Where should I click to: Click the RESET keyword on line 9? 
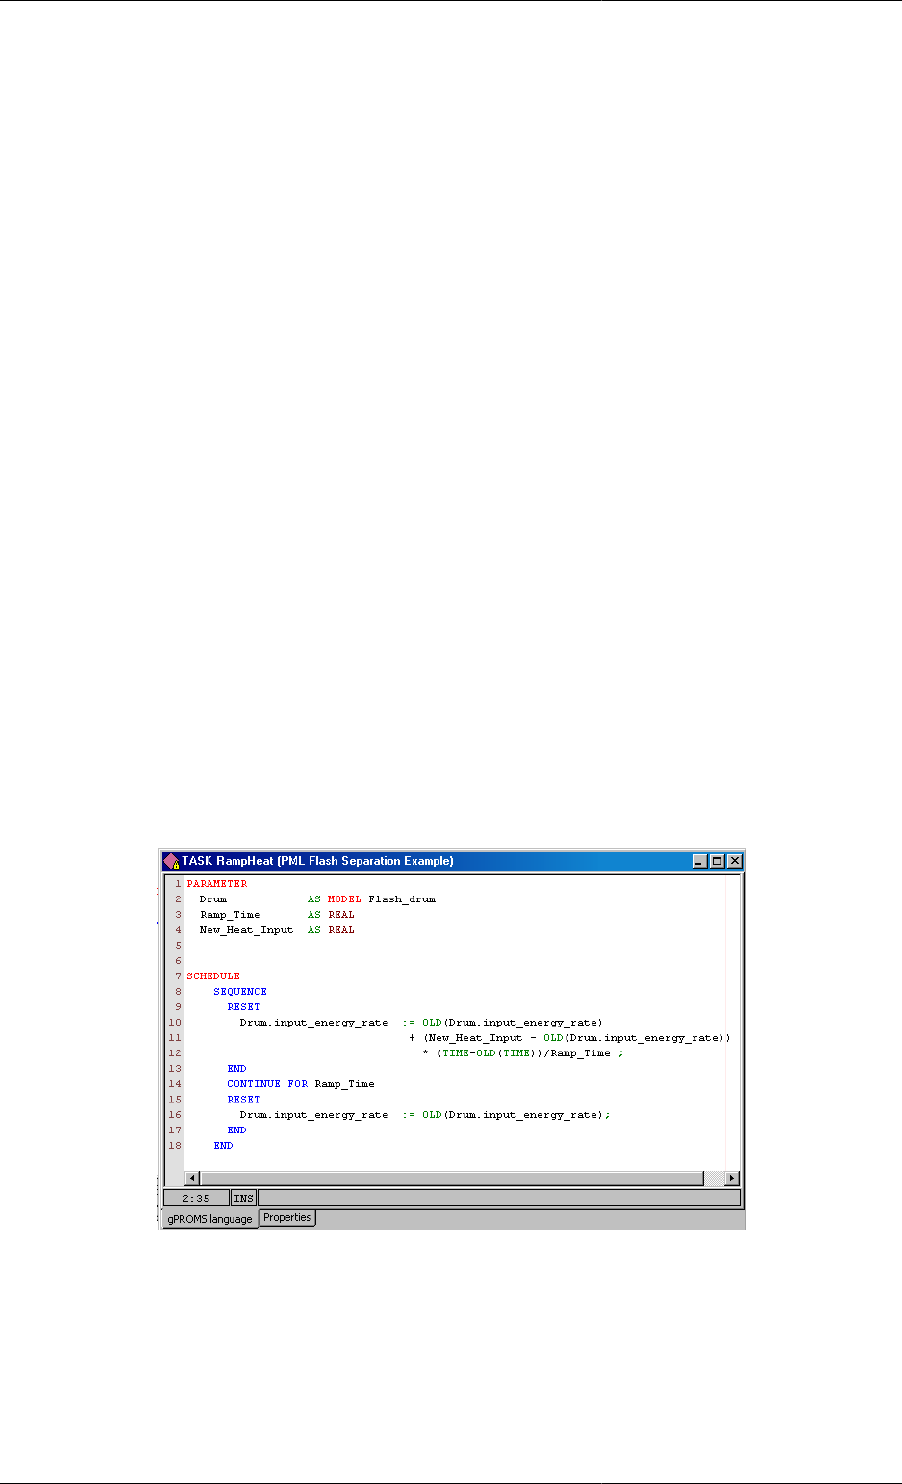[243, 1007]
